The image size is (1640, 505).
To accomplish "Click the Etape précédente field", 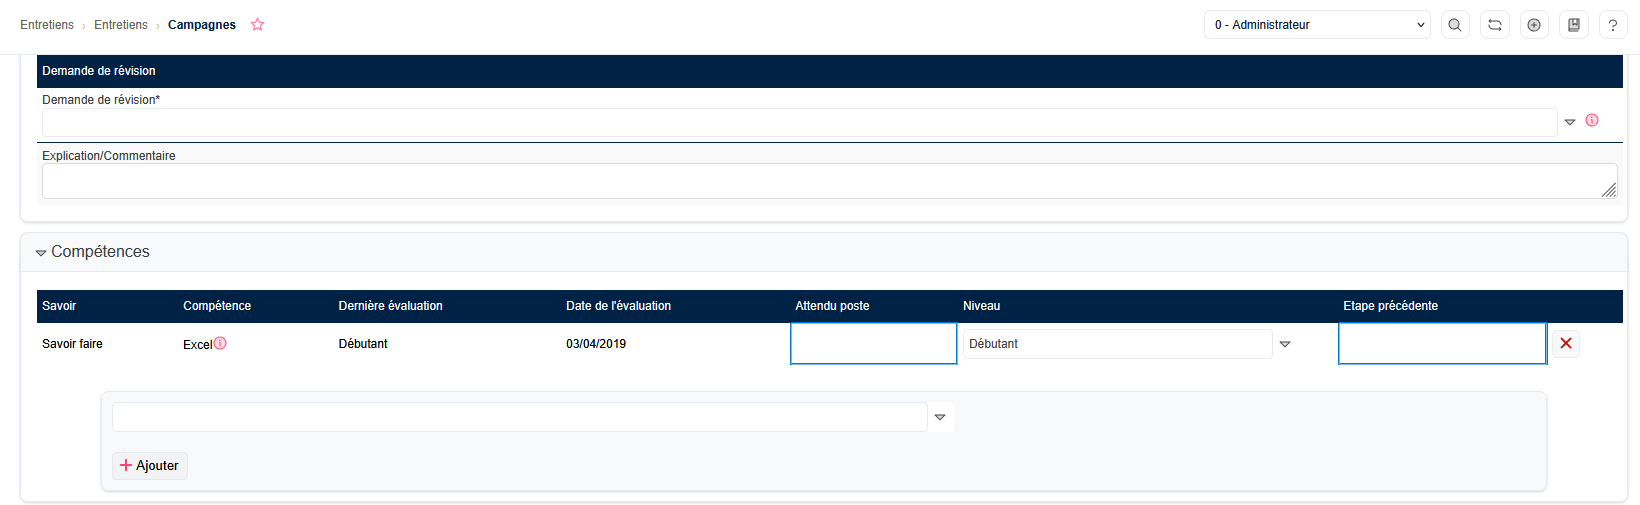I will click(x=1442, y=344).
